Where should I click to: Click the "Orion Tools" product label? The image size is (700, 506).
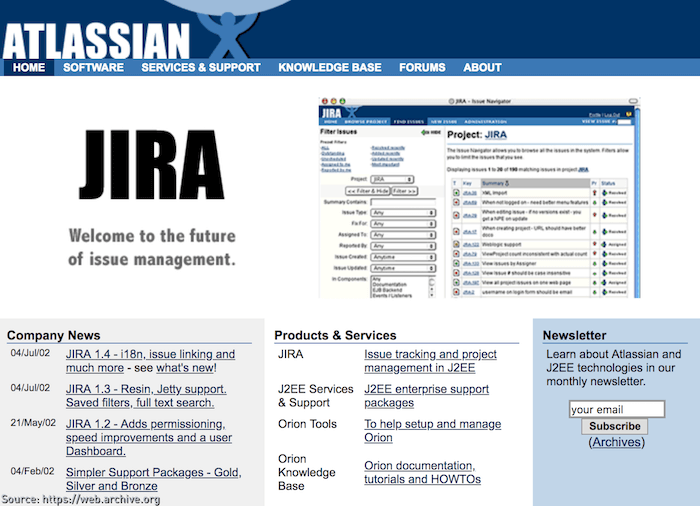point(307,424)
